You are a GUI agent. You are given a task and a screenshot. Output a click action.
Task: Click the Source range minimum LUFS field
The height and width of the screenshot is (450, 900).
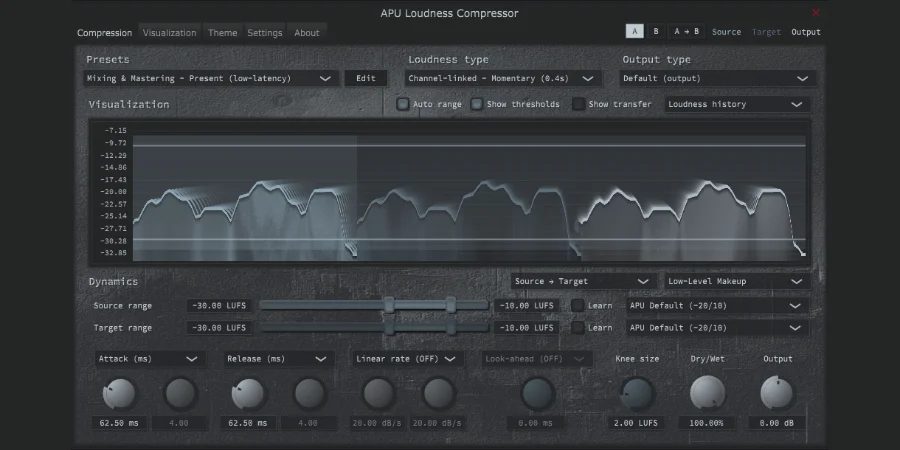219,305
